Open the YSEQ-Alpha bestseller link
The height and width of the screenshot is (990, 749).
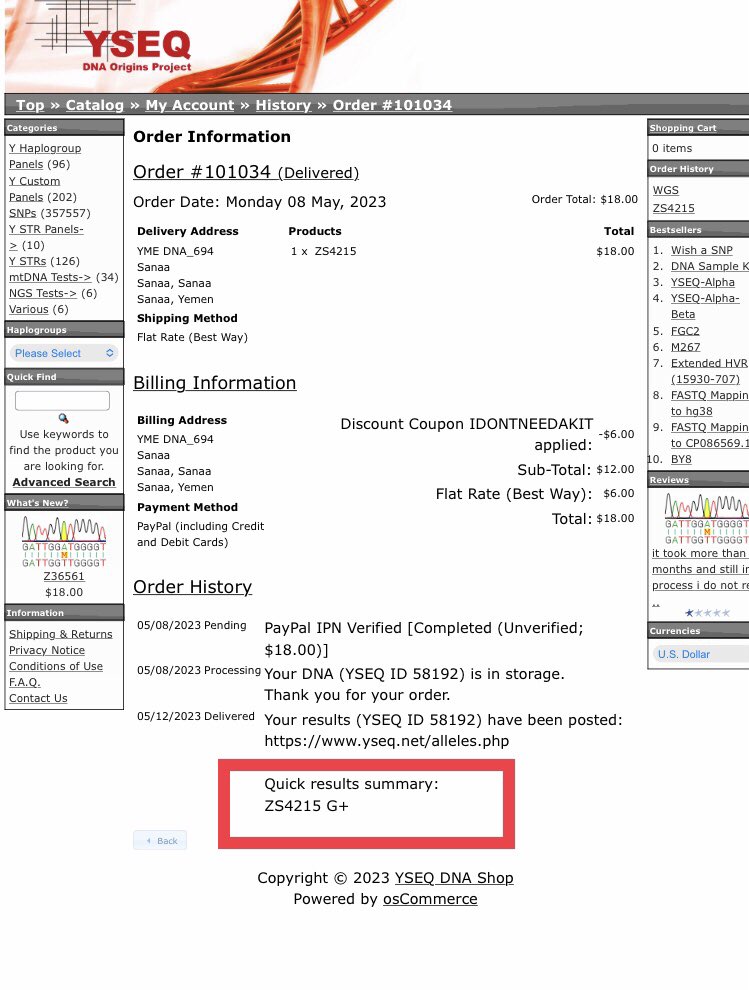(x=702, y=282)
